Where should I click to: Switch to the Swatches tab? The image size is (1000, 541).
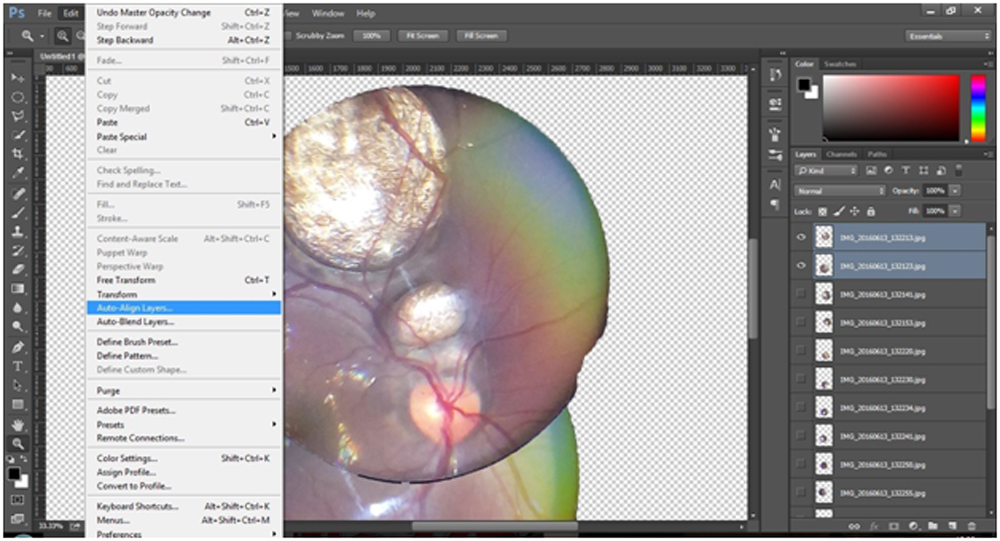pos(840,64)
